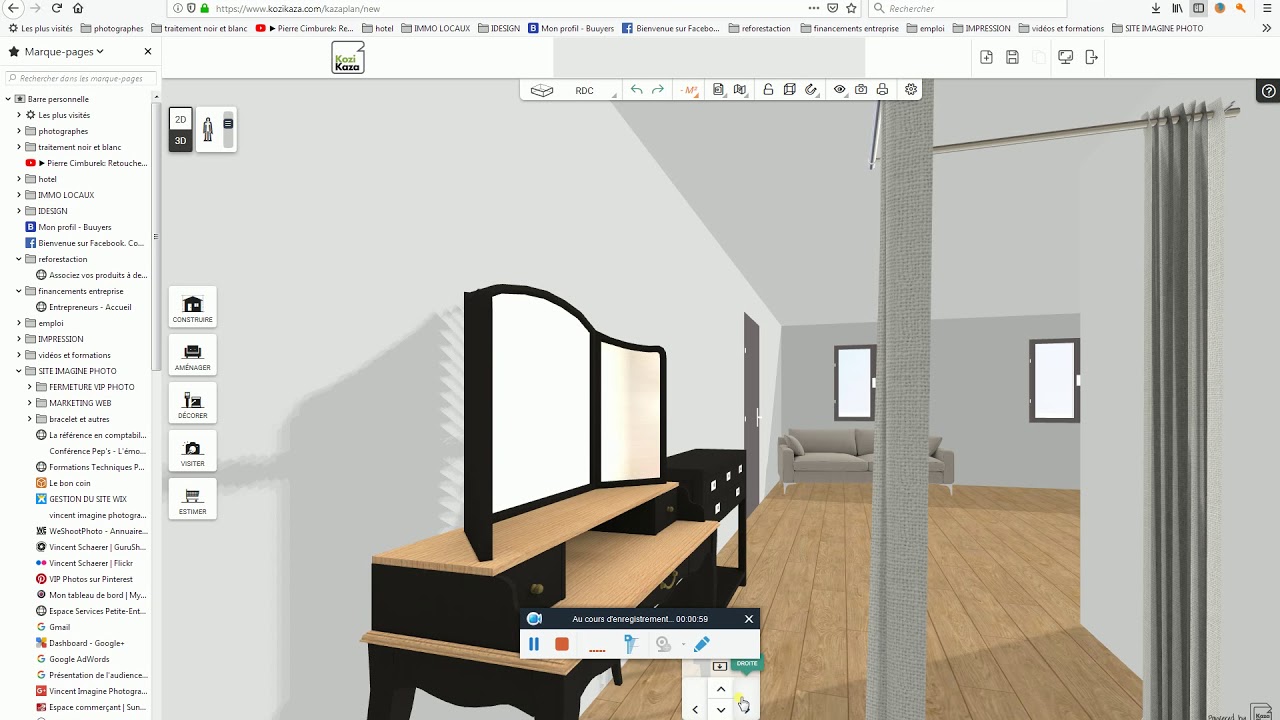Open the plan document options icon
This screenshot has width=1280, height=720.
click(718, 90)
